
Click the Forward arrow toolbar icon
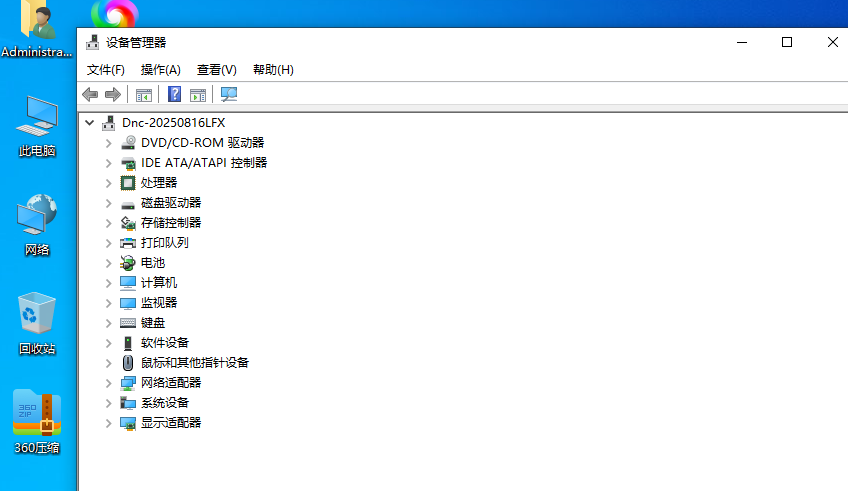(112, 95)
